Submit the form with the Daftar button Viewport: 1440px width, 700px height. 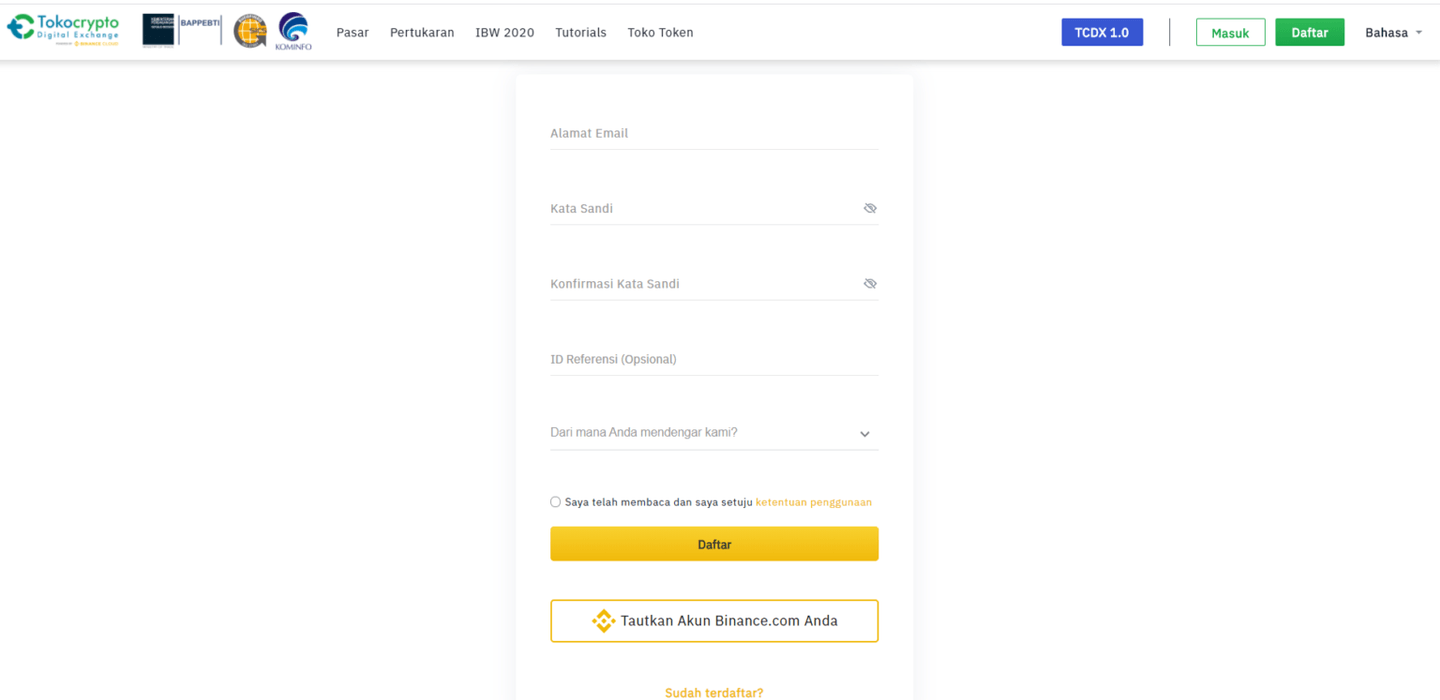[x=713, y=543]
